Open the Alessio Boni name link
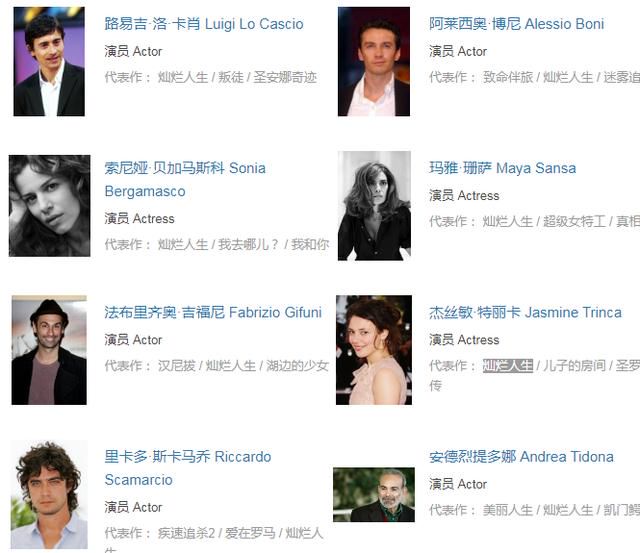Viewport: 640px width, 553px height. (516, 24)
